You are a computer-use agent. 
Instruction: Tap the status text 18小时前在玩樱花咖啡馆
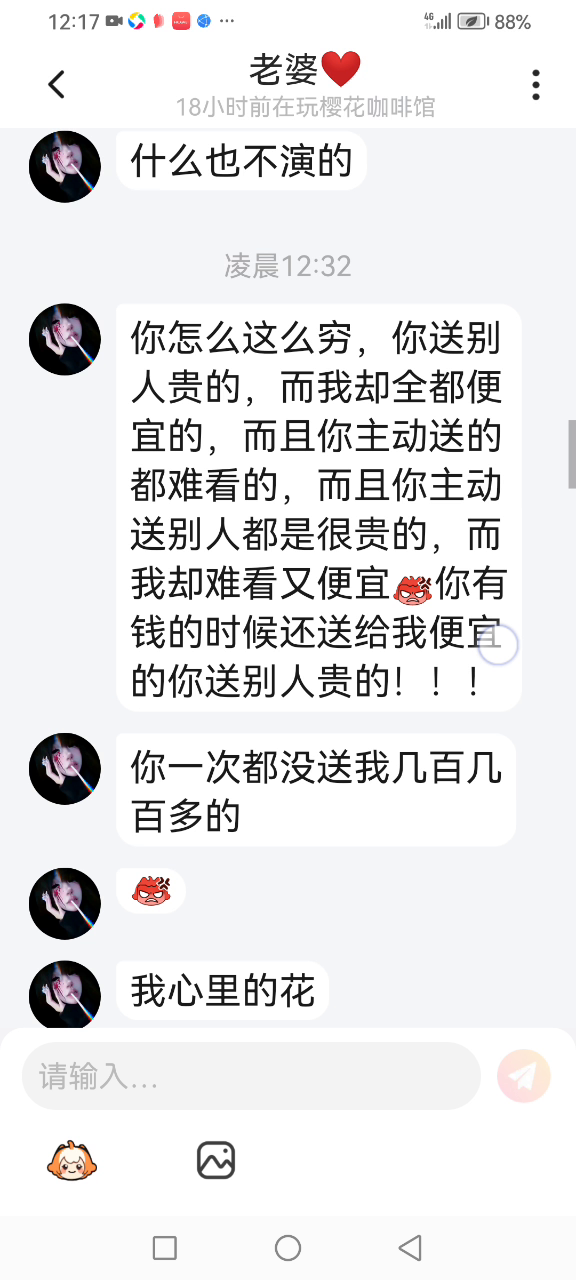305,106
